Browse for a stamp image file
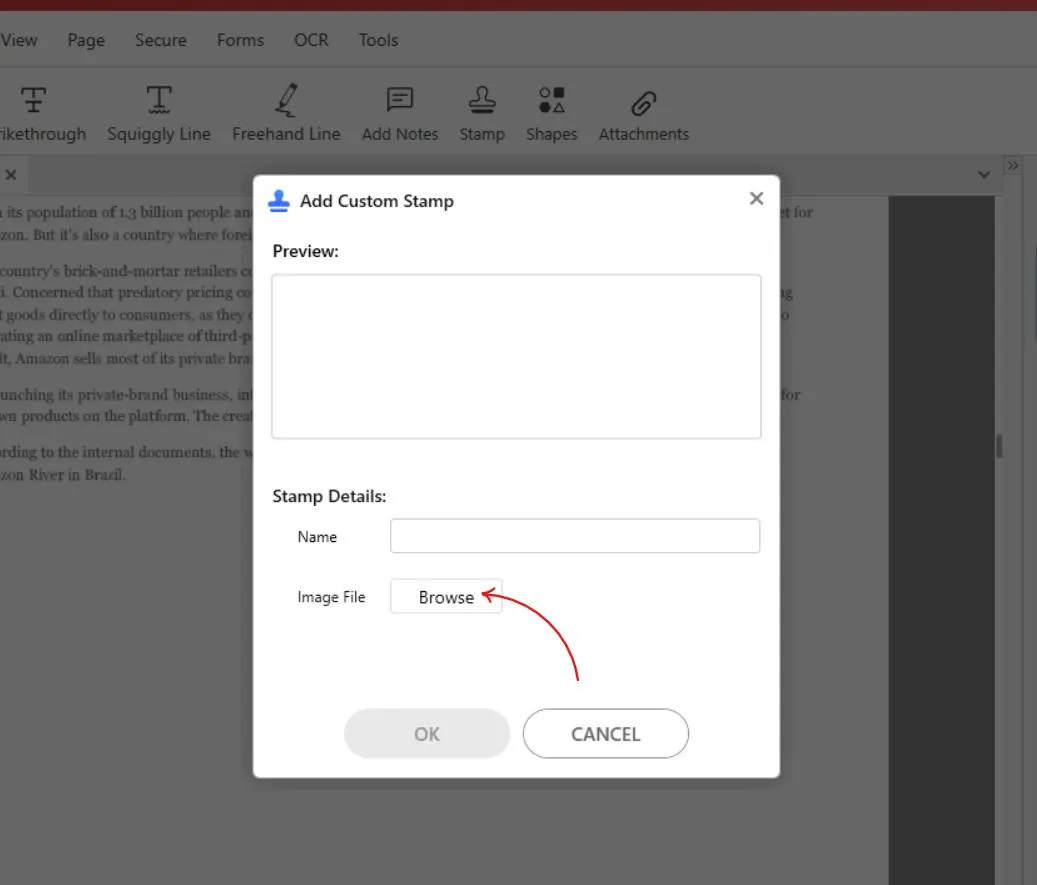Screen dimensions: 1037x885 point(446,597)
